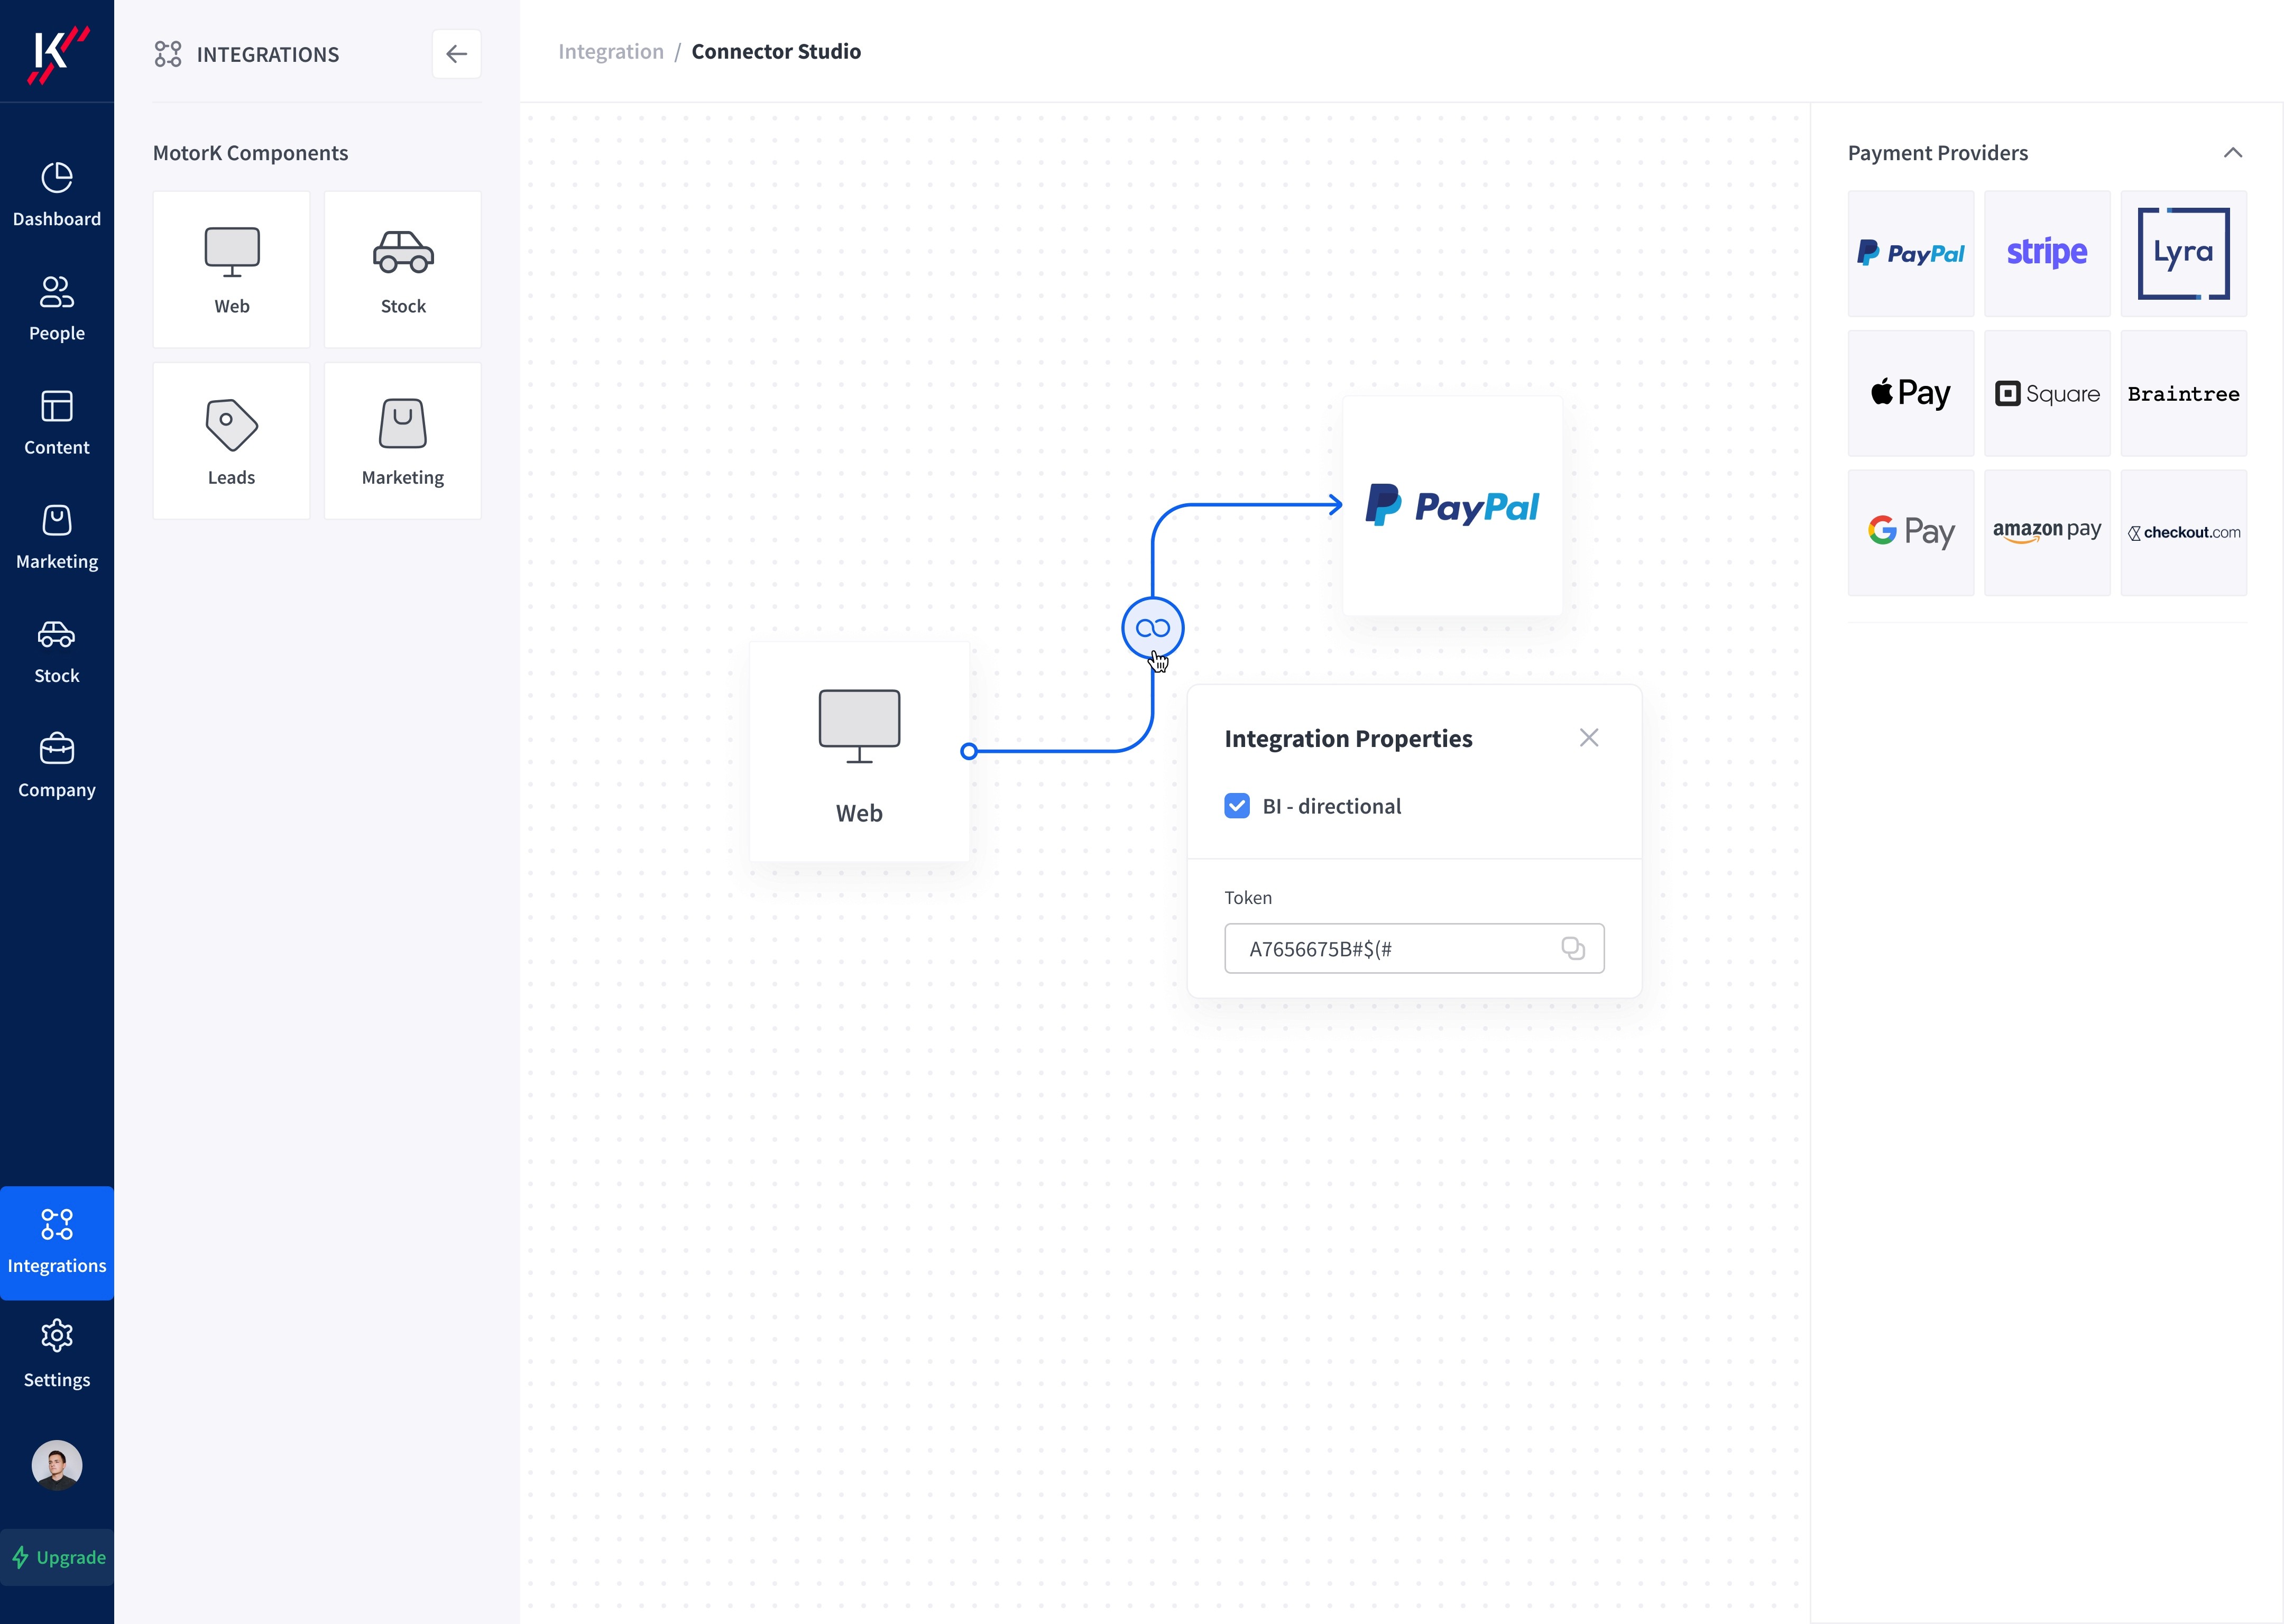Pick the checkout.com provider
This screenshot has width=2284, height=1624.
point(2184,533)
